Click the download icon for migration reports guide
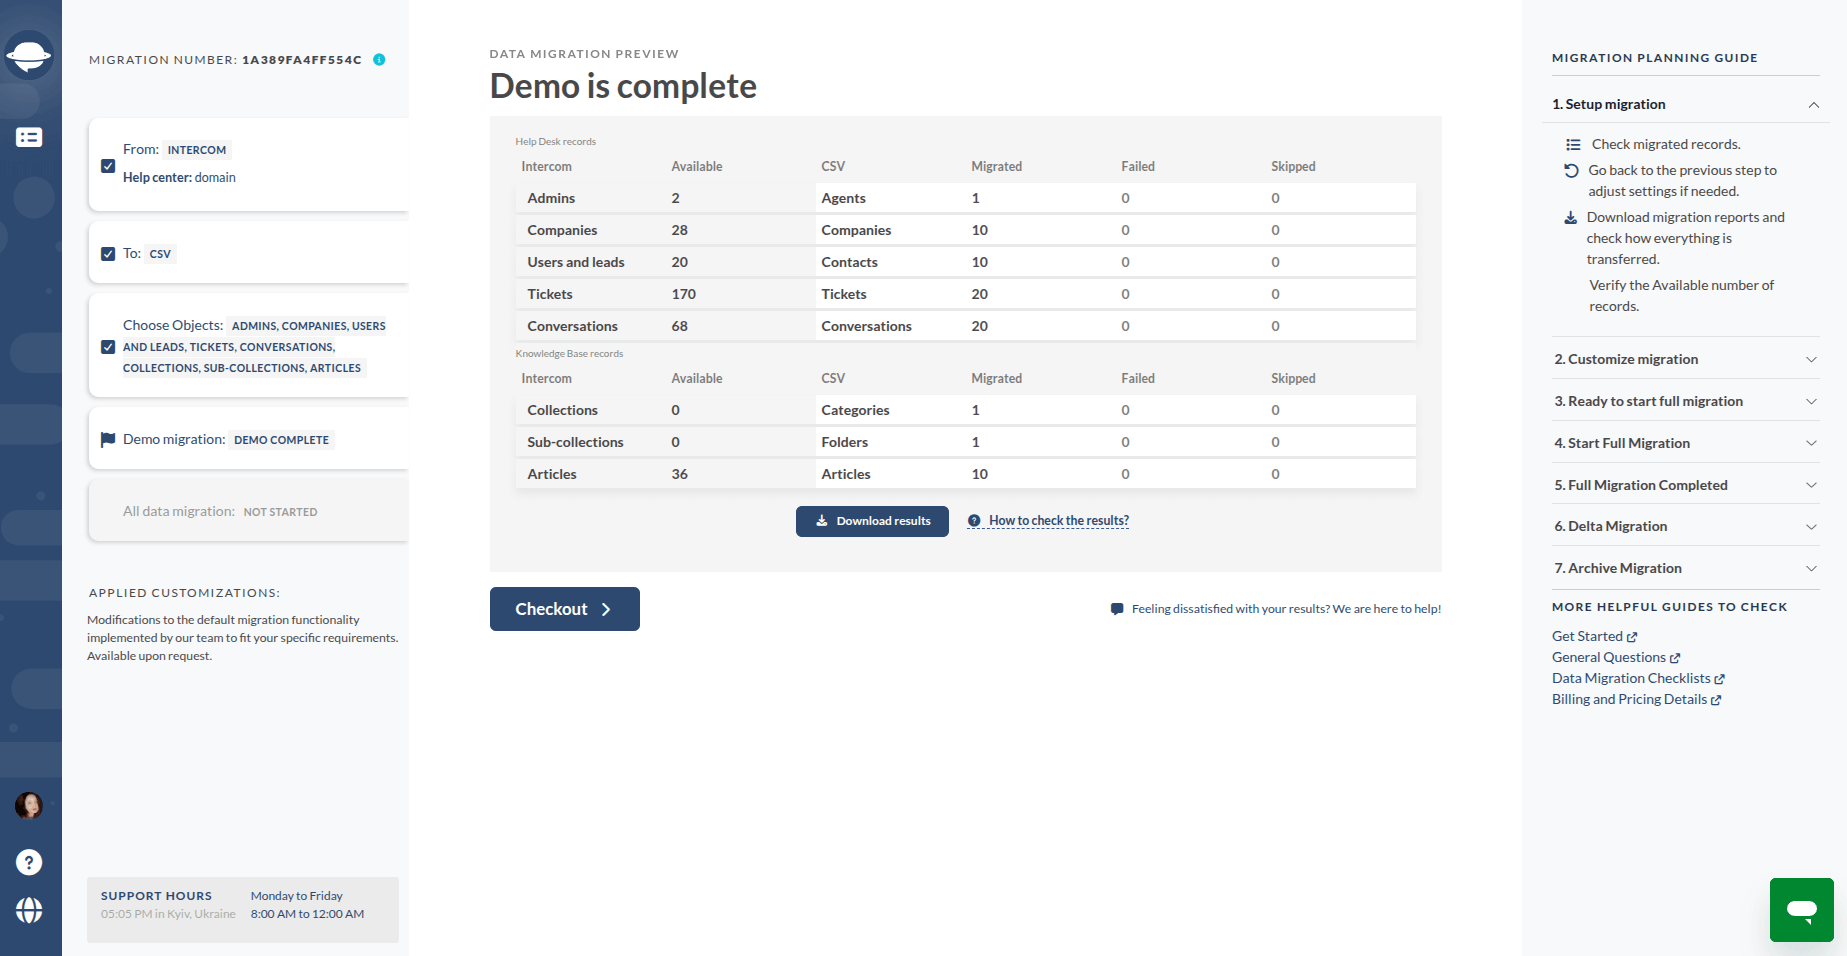Screen dimensions: 1847x956 (x=1570, y=218)
